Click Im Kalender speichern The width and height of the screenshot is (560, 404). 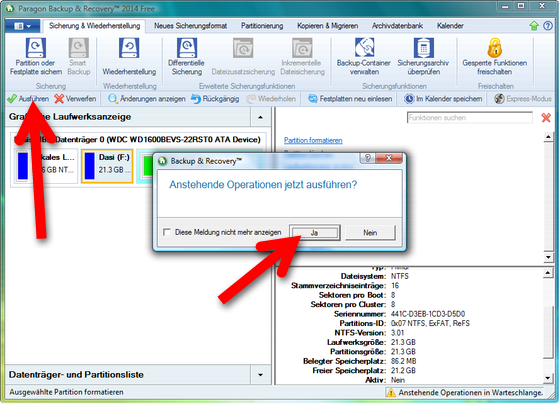443,99
